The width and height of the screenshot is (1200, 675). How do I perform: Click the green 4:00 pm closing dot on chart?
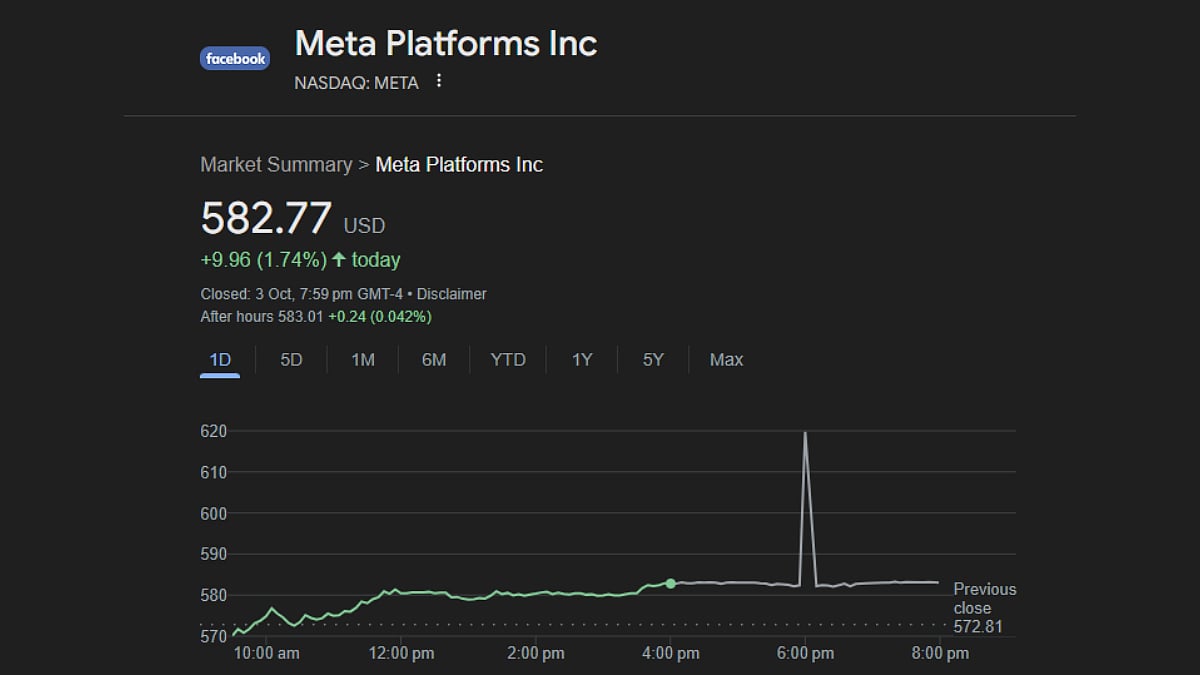(x=670, y=583)
